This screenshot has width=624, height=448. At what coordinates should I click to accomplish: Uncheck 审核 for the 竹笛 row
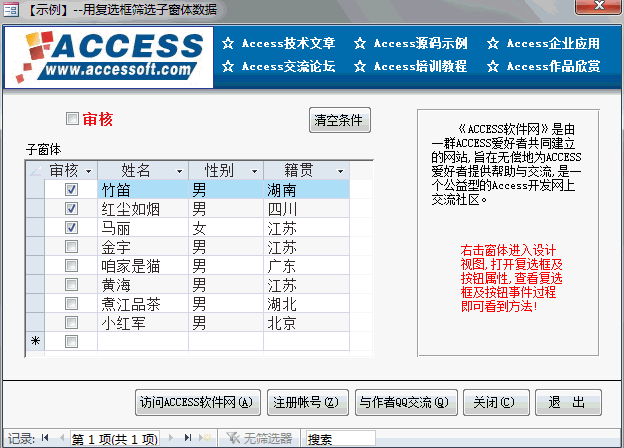[x=71, y=189]
